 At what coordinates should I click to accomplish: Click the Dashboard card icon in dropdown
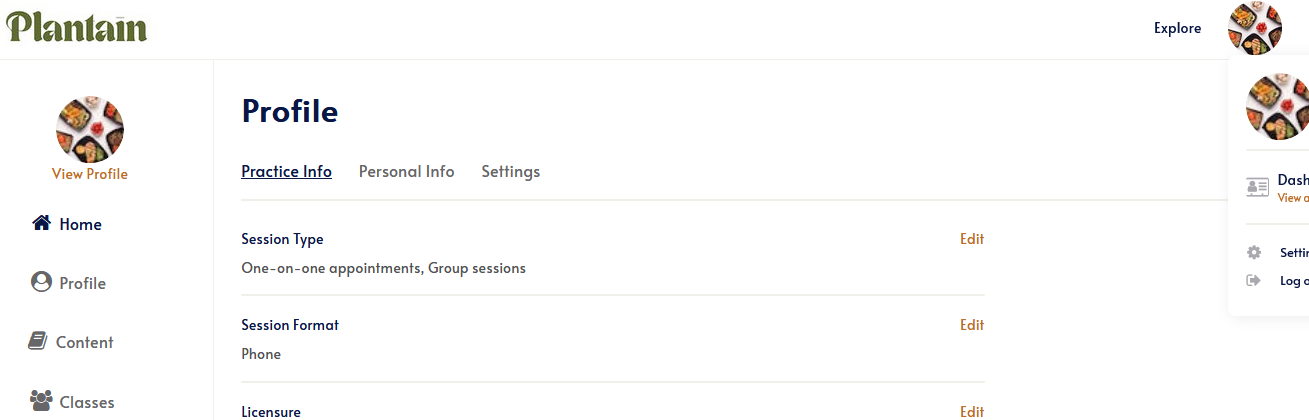[x=1257, y=187]
